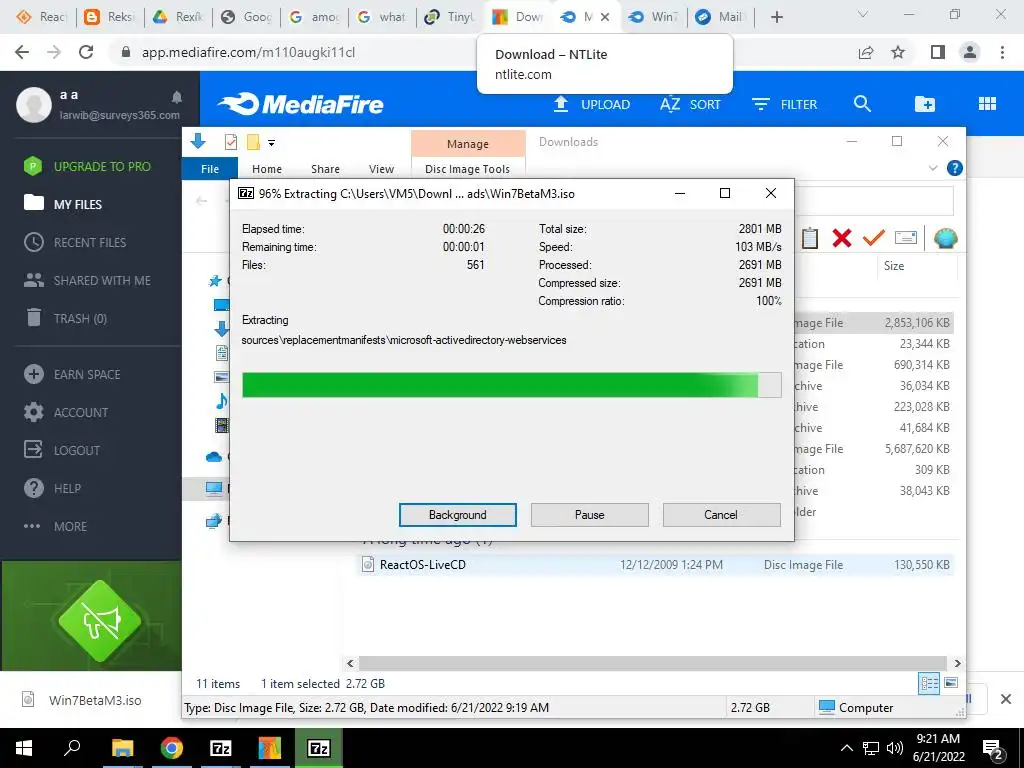The height and width of the screenshot is (768, 1024).
Task: Click the 2,853,106 KB size entry
Action: point(917,323)
